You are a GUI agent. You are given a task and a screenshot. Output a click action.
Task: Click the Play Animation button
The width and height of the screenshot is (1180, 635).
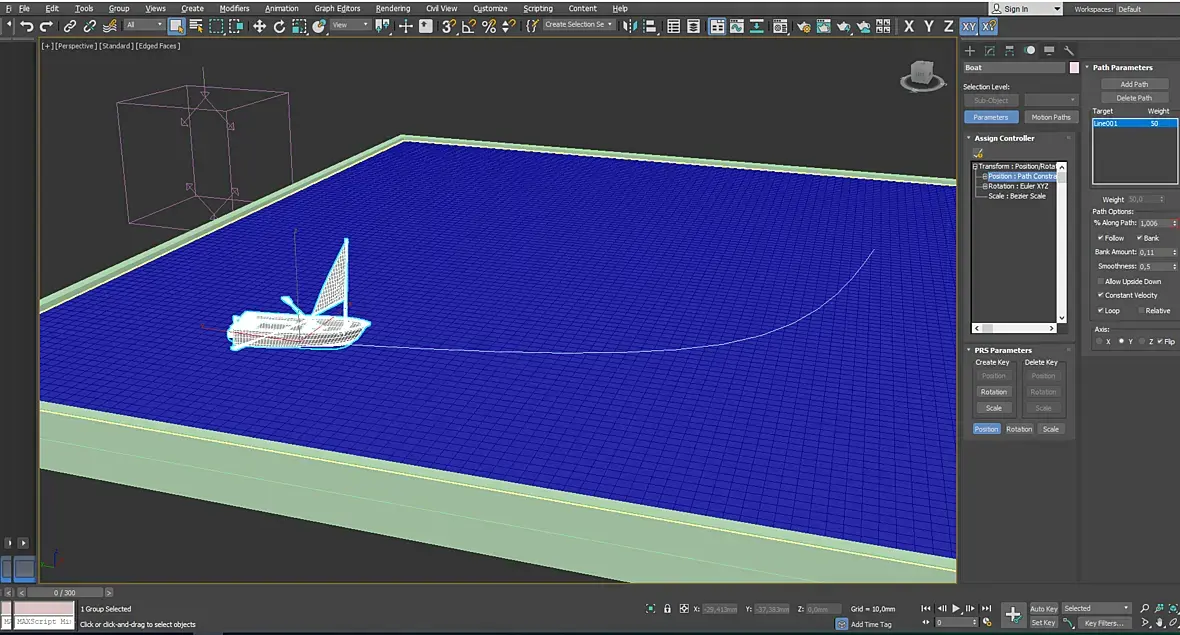tap(956, 608)
